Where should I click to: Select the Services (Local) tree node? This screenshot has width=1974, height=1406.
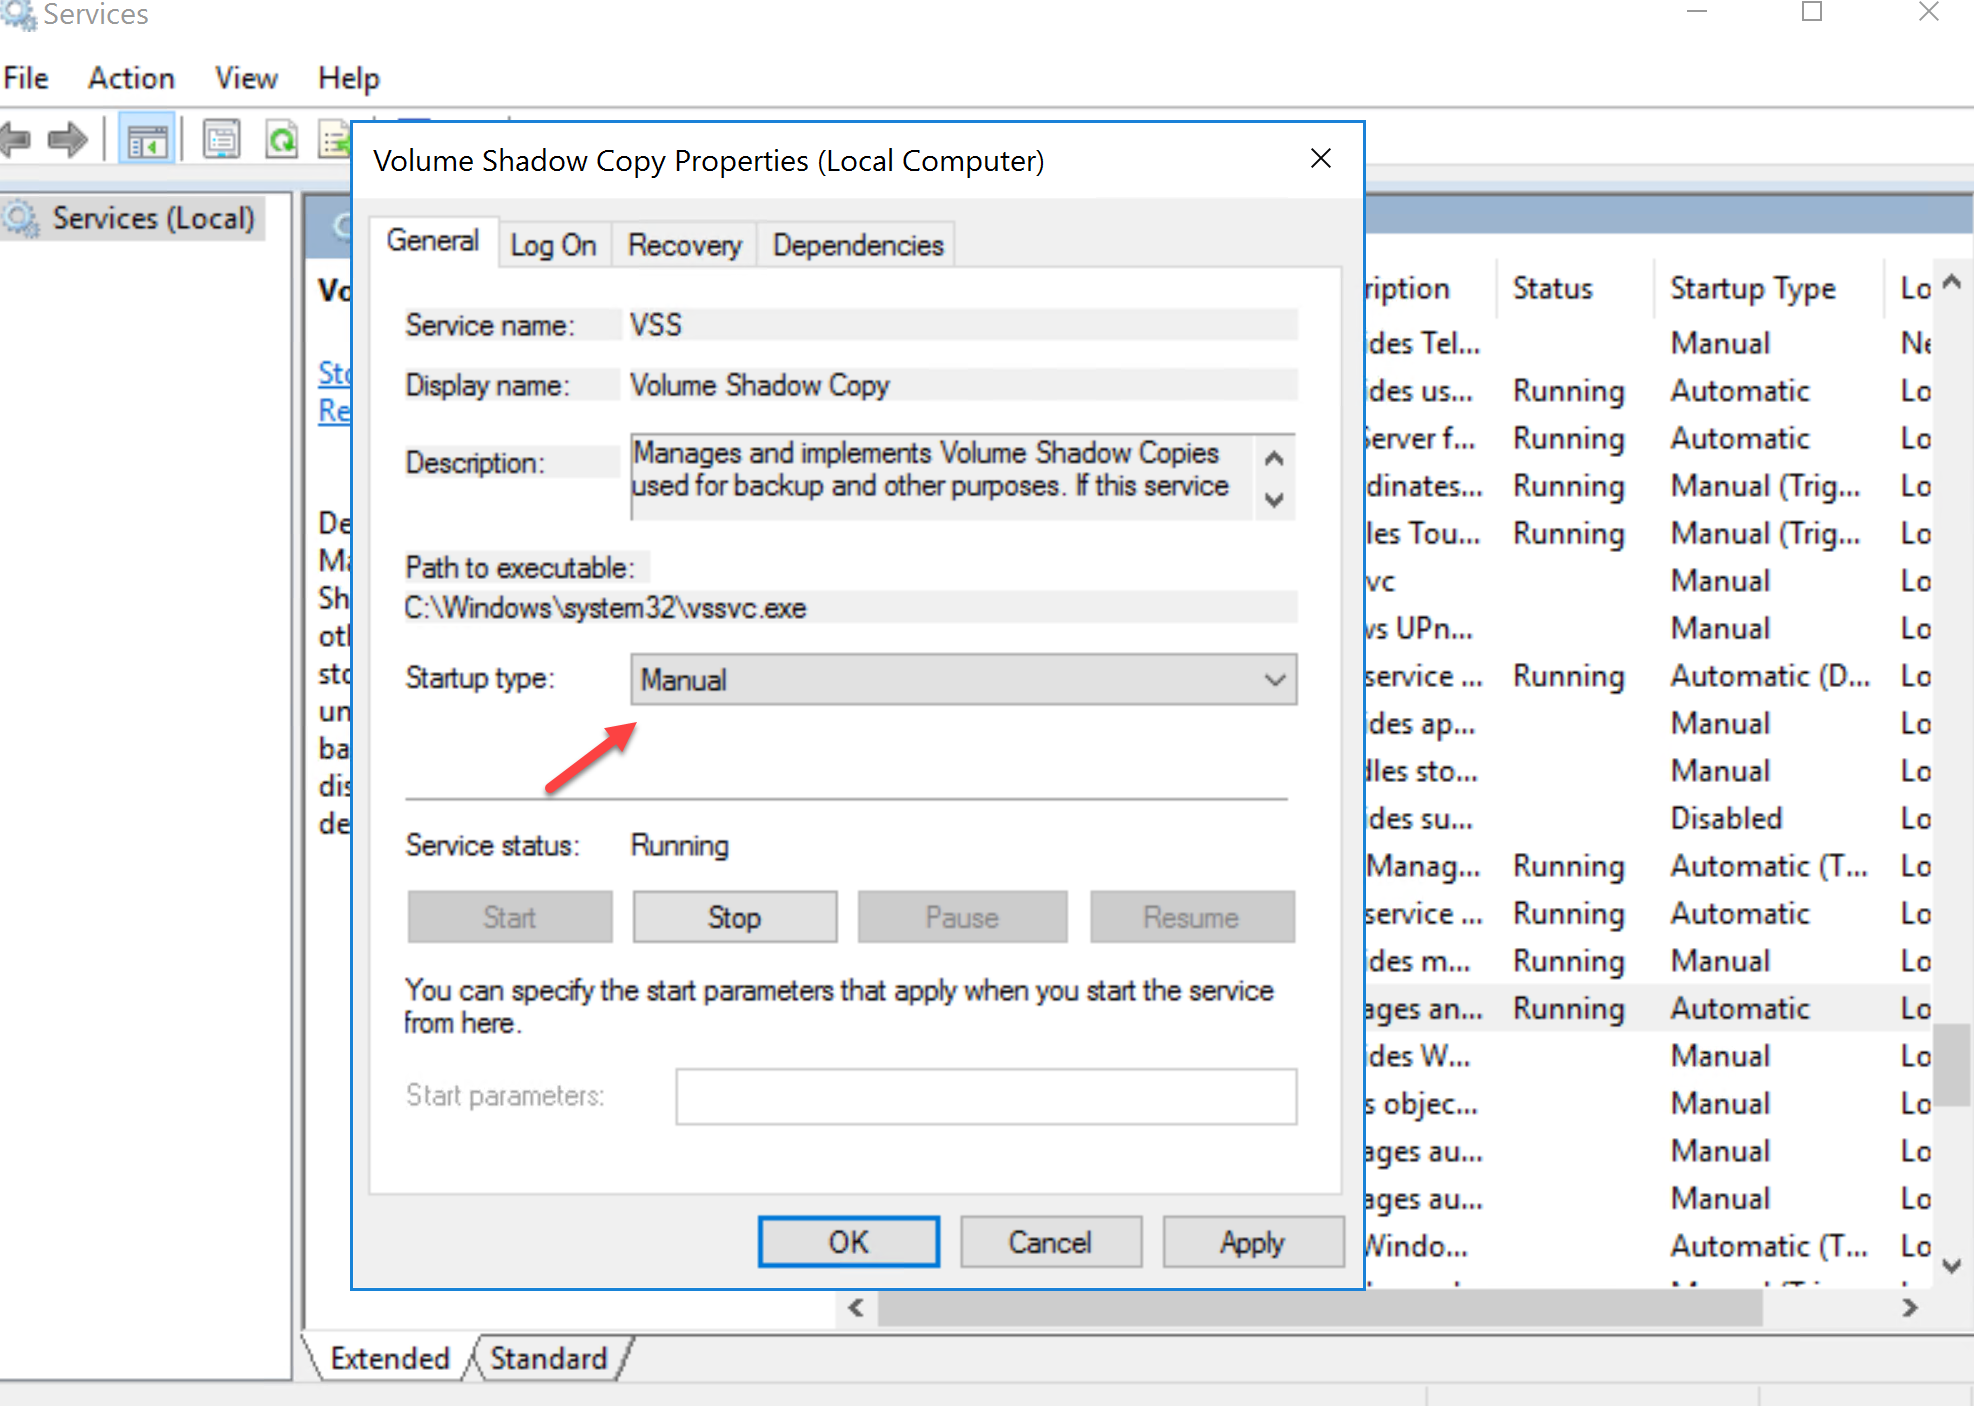(152, 218)
